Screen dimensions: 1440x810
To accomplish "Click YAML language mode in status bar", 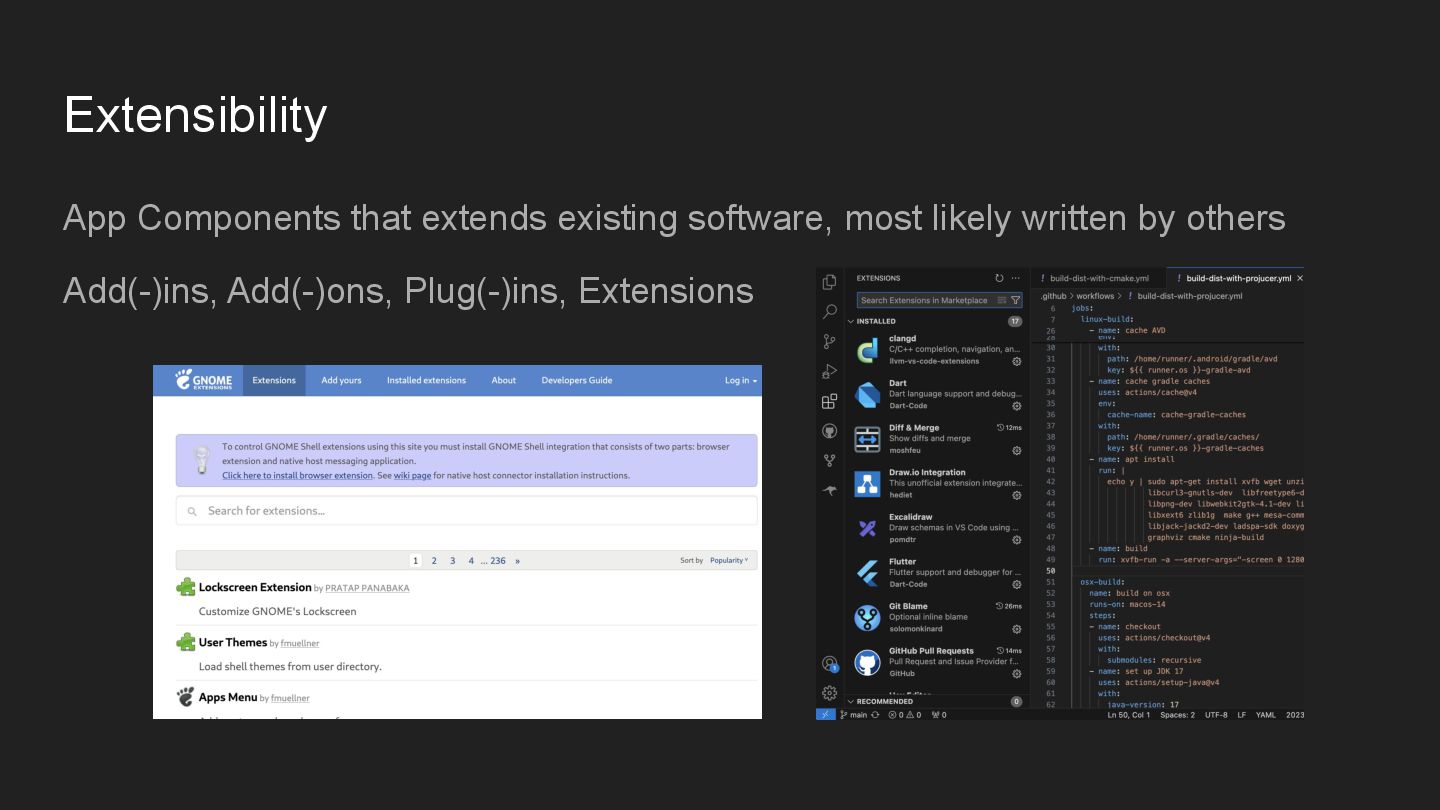I will coord(1265,715).
